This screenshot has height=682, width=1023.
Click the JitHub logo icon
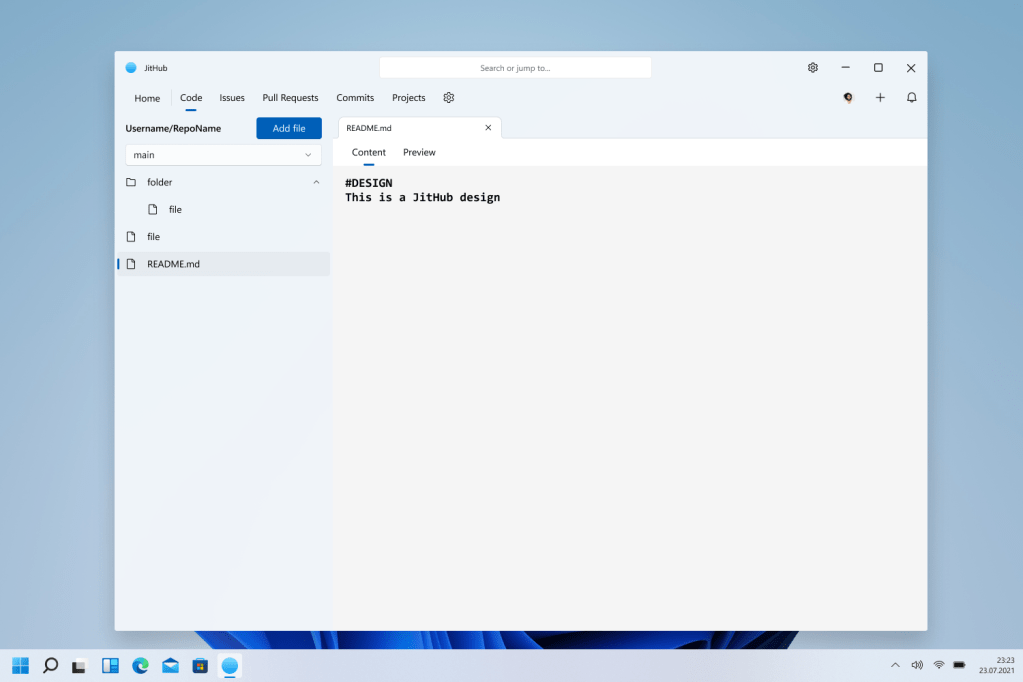click(x=130, y=68)
